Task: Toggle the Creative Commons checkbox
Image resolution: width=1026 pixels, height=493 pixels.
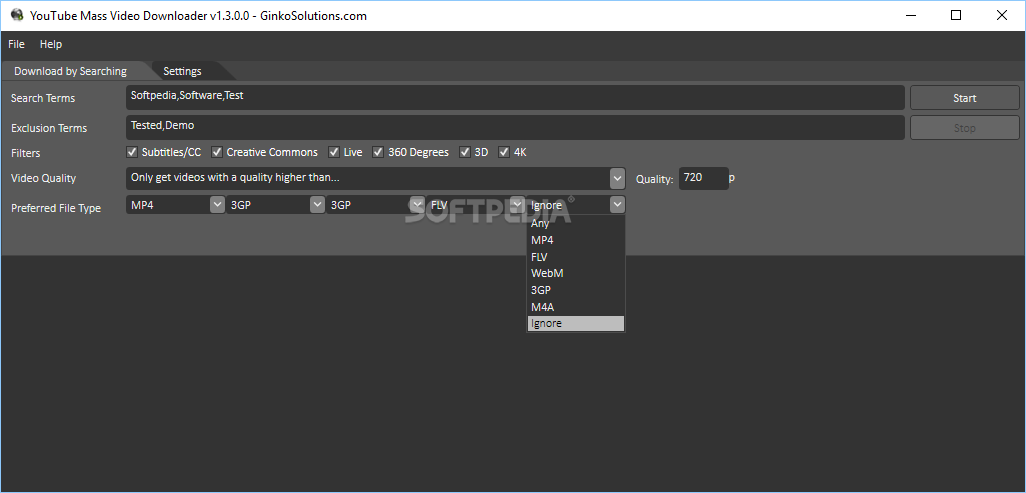Action: 217,152
